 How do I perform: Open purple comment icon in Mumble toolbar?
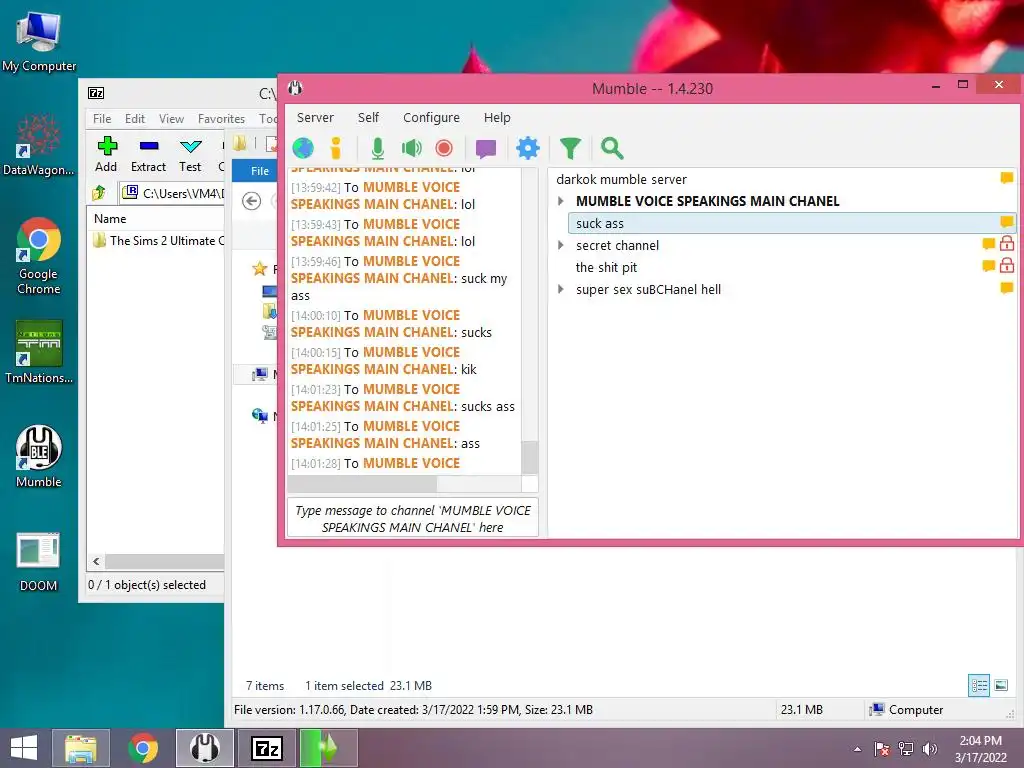click(x=486, y=149)
